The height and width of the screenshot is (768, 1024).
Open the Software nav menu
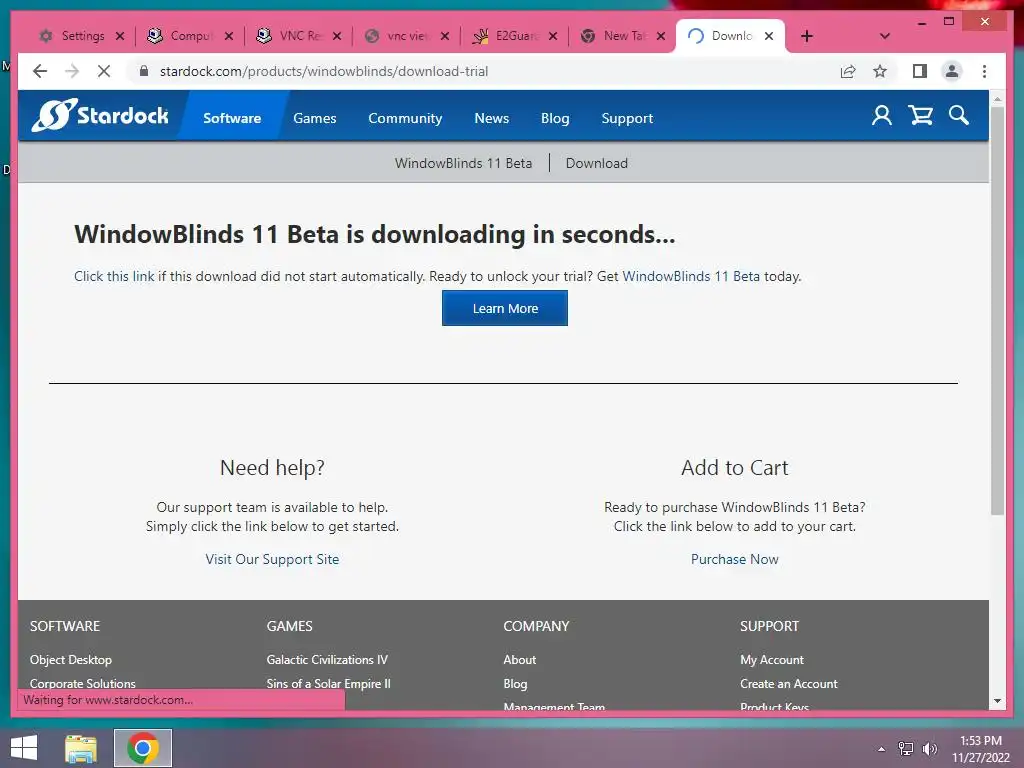click(x=232, y=118)
